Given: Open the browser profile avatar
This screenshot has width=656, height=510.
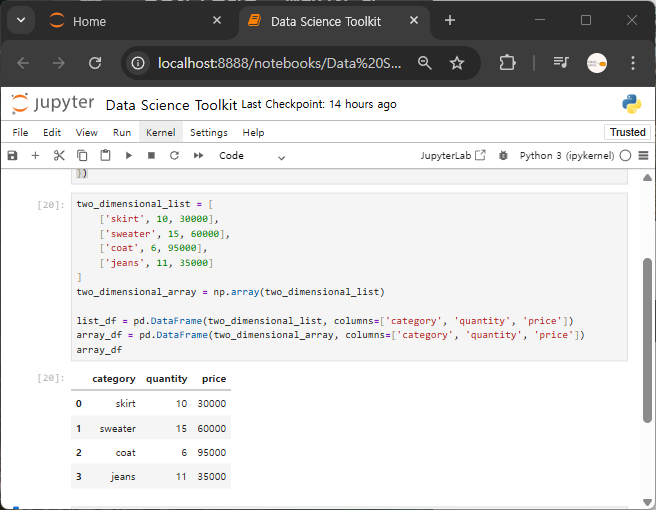Looking at the screenshot, I should tap(597, 63).
